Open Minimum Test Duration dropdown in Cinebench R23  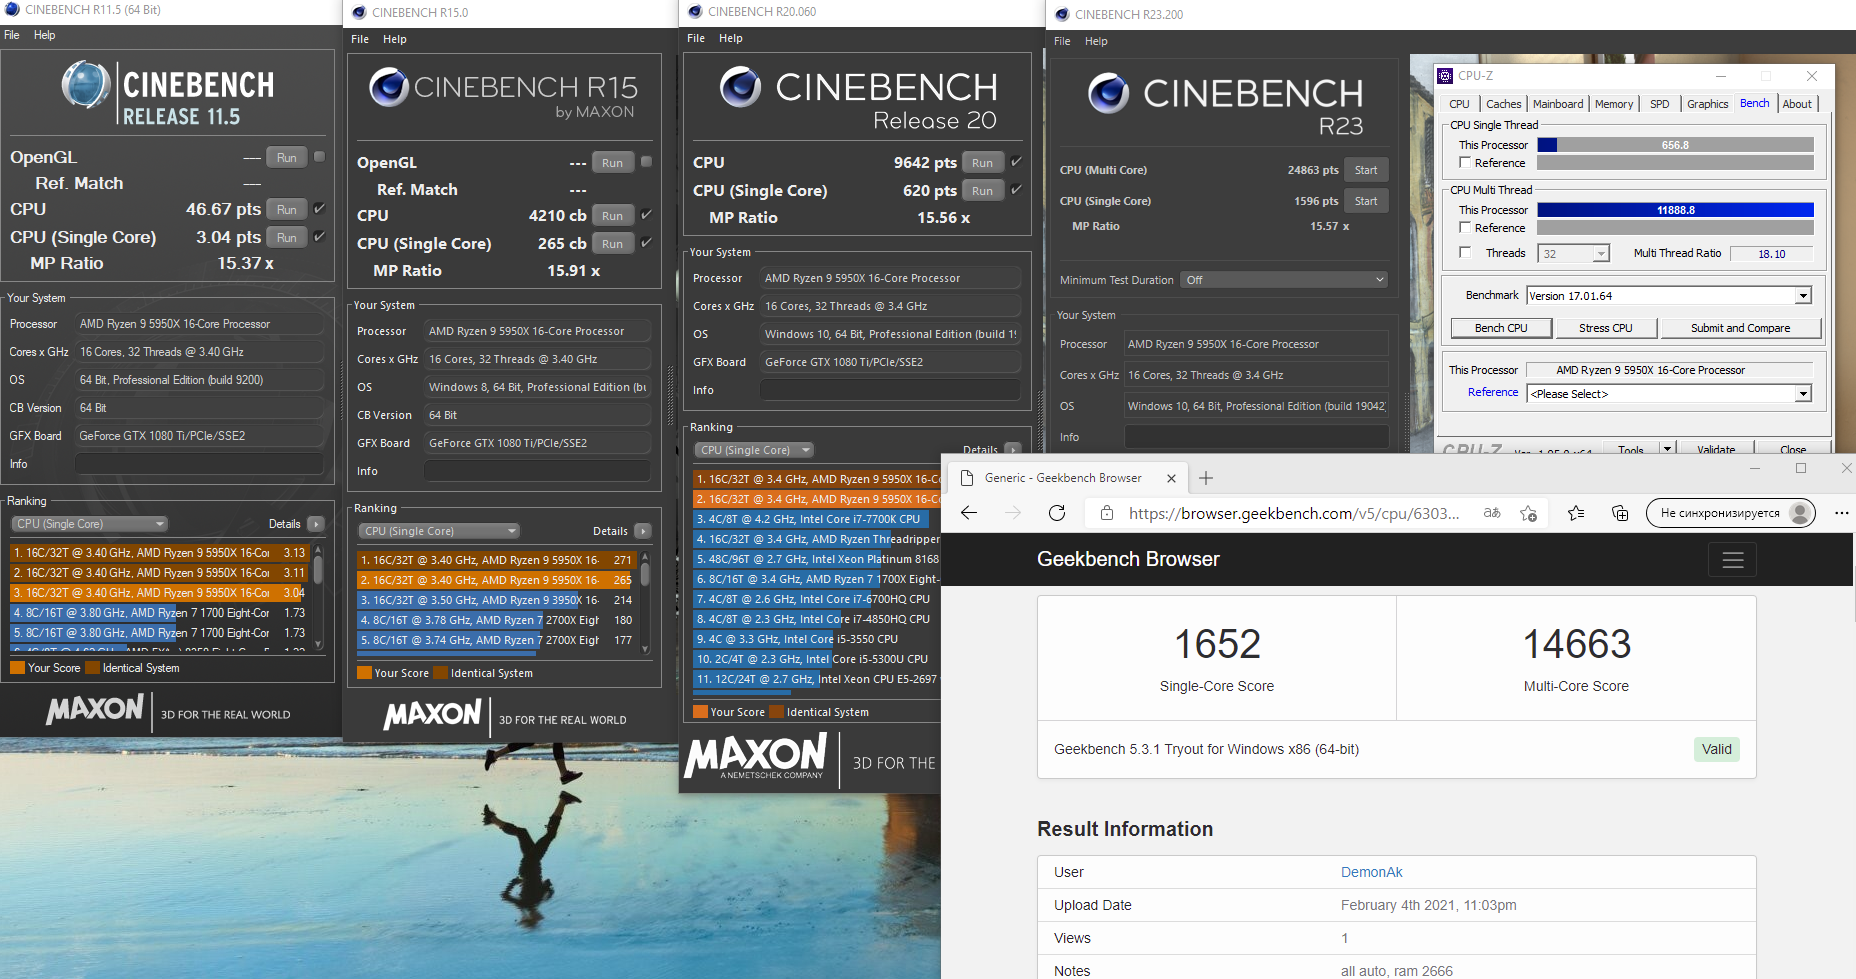tap(1284, 280)
